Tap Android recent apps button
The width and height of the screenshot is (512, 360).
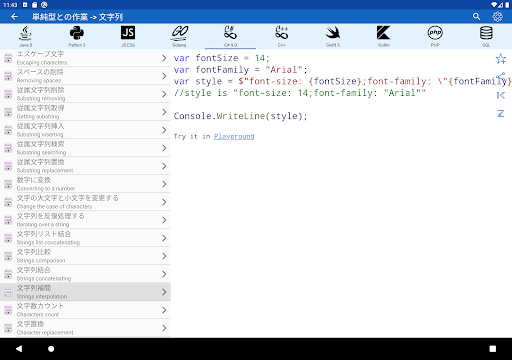pyautogui.click(x=492, y=349)
